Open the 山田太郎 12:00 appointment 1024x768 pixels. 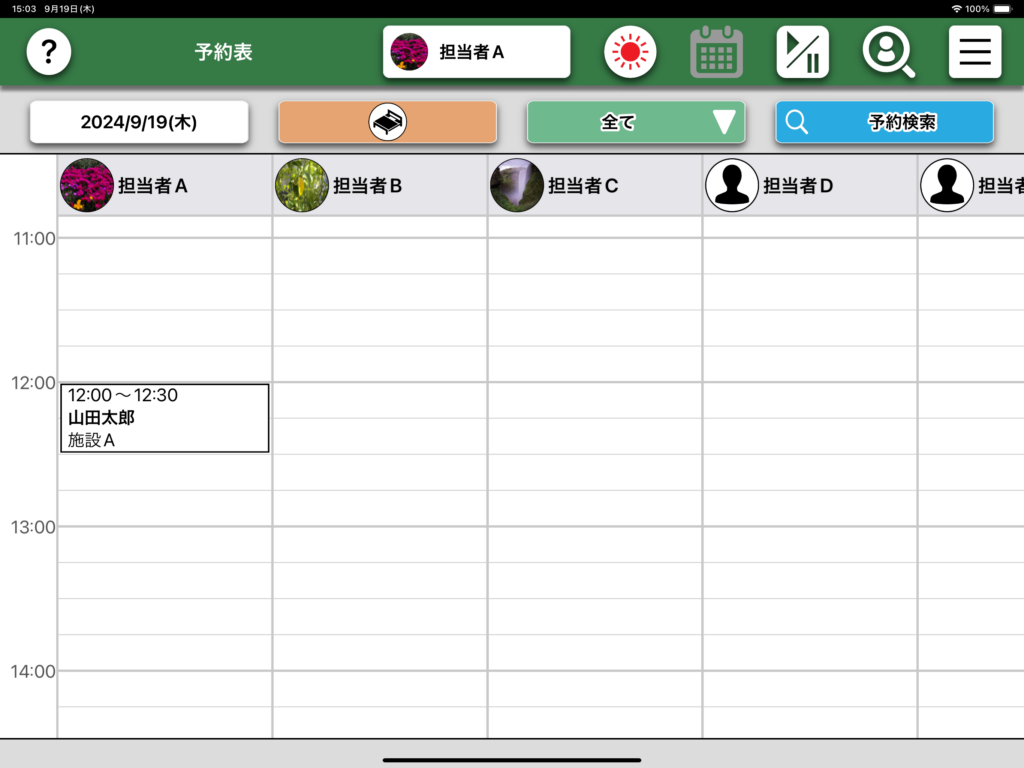click(164, 418)
